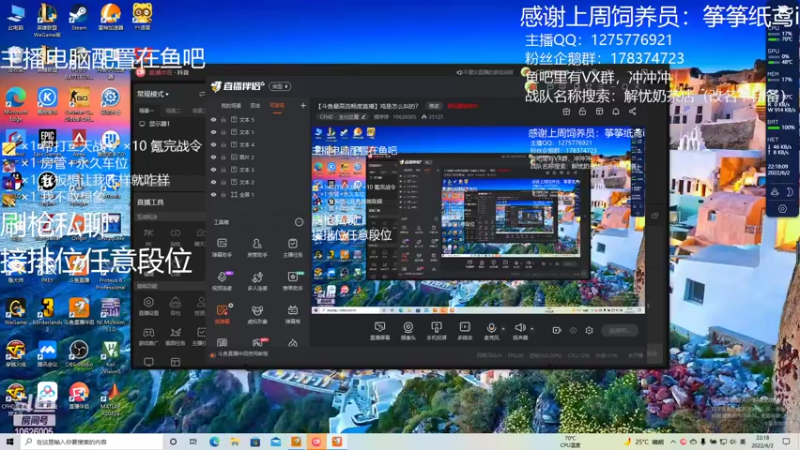Hide the 文本 1 layer
This screenshot has height=450, width=800.
tap(213, 132)
